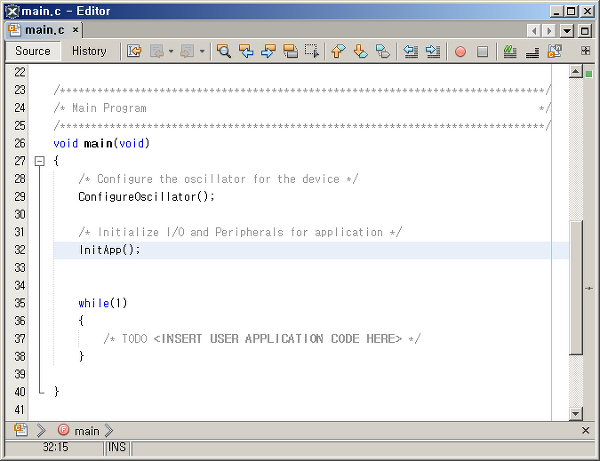Click the Initialize I/O and Peripherals comment
Screen dimensions: 600x461
tap(240, 232)
